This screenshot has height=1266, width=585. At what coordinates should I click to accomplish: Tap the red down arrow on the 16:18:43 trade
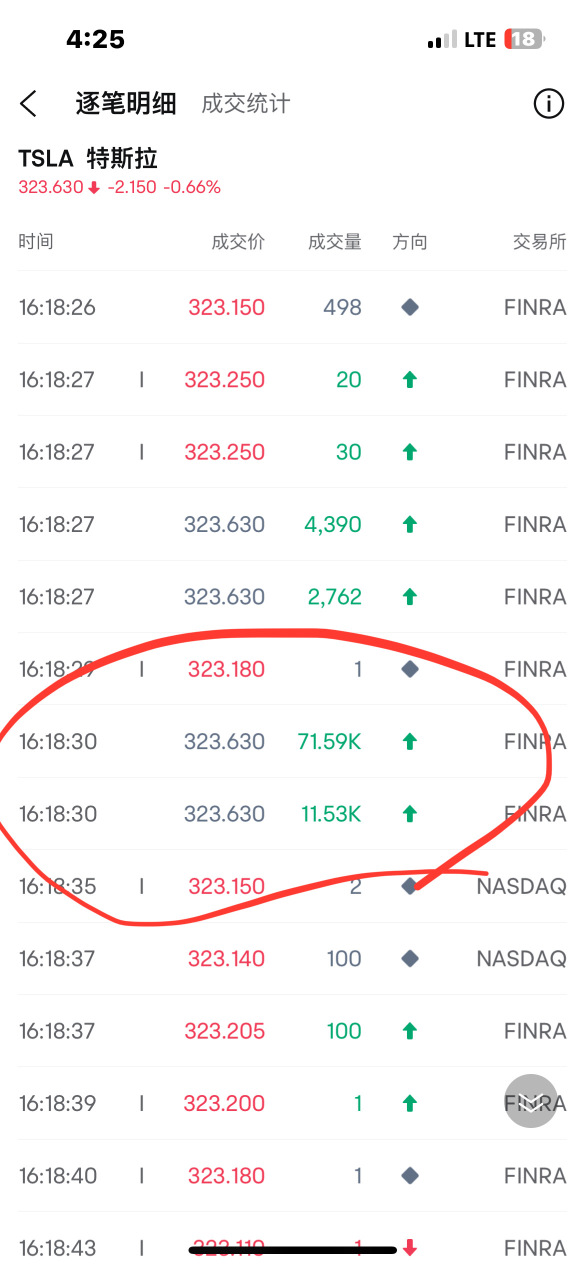click(x=409, y=1248)
